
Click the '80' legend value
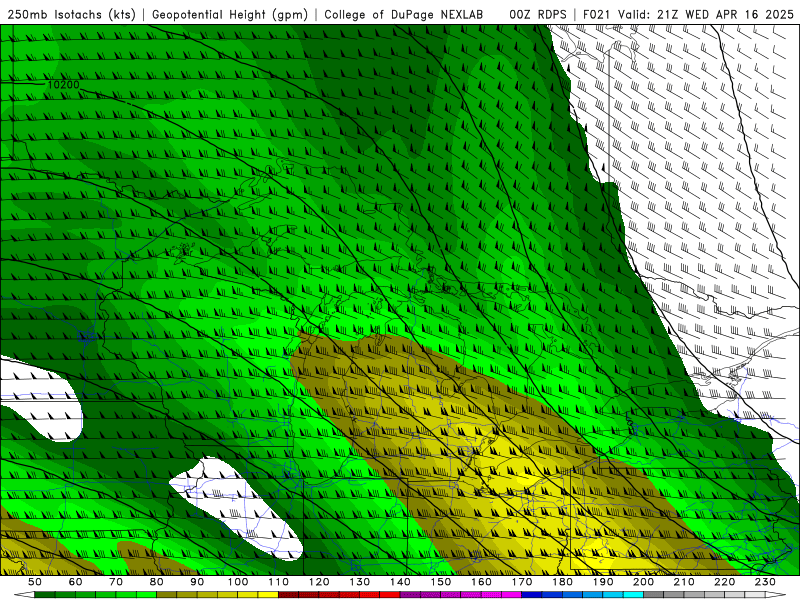(x=157, y=582)
